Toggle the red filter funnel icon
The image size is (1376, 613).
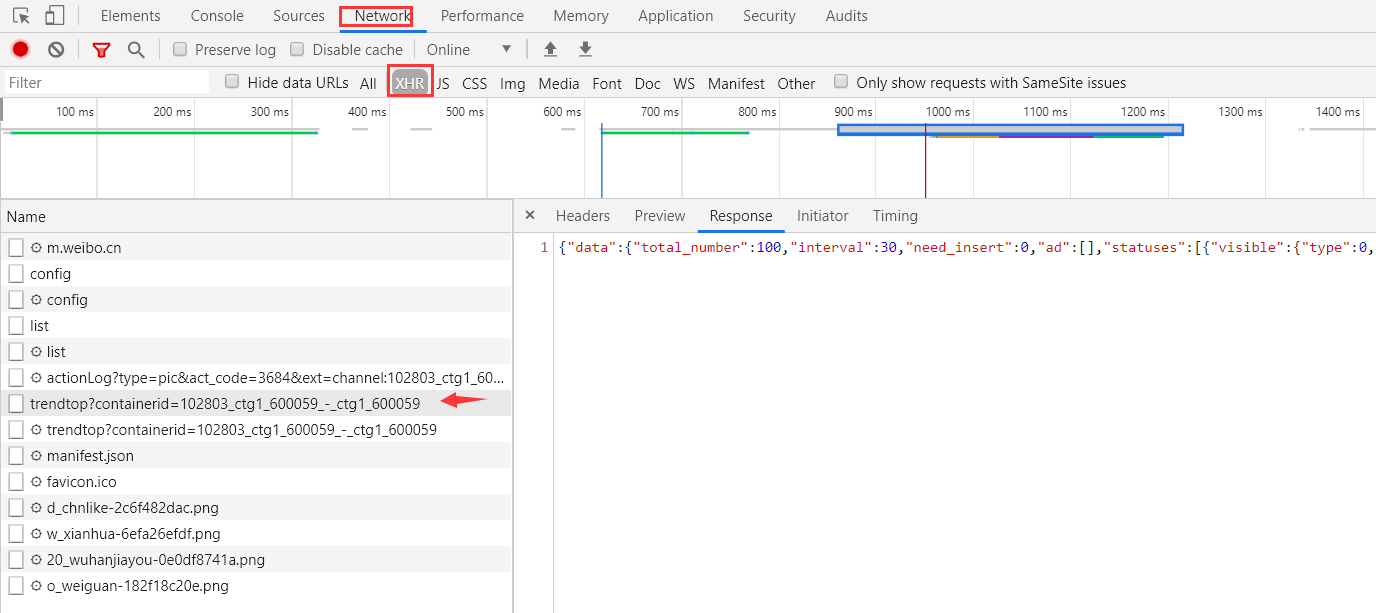(x=101, y=49)
